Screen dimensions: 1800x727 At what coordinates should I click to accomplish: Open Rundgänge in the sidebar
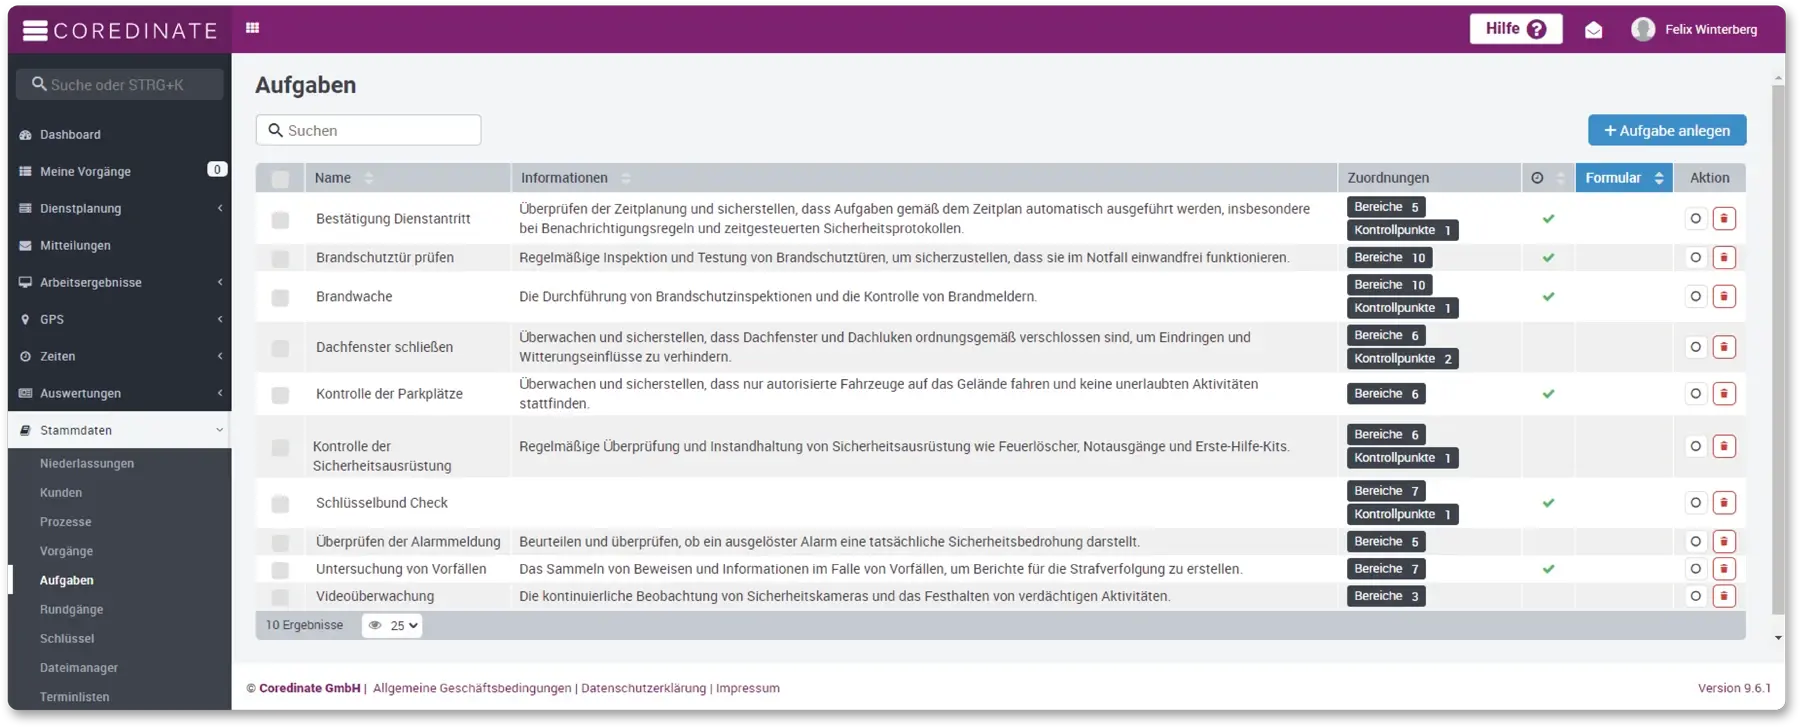pos(71,609)
